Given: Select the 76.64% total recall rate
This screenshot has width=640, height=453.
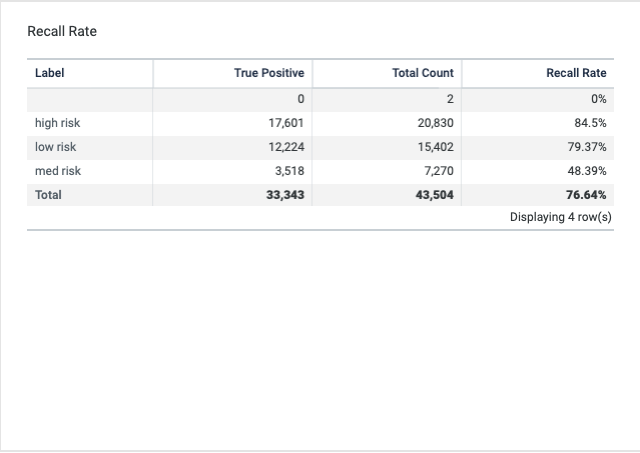Looking at the screenshot, I should 586,195.
